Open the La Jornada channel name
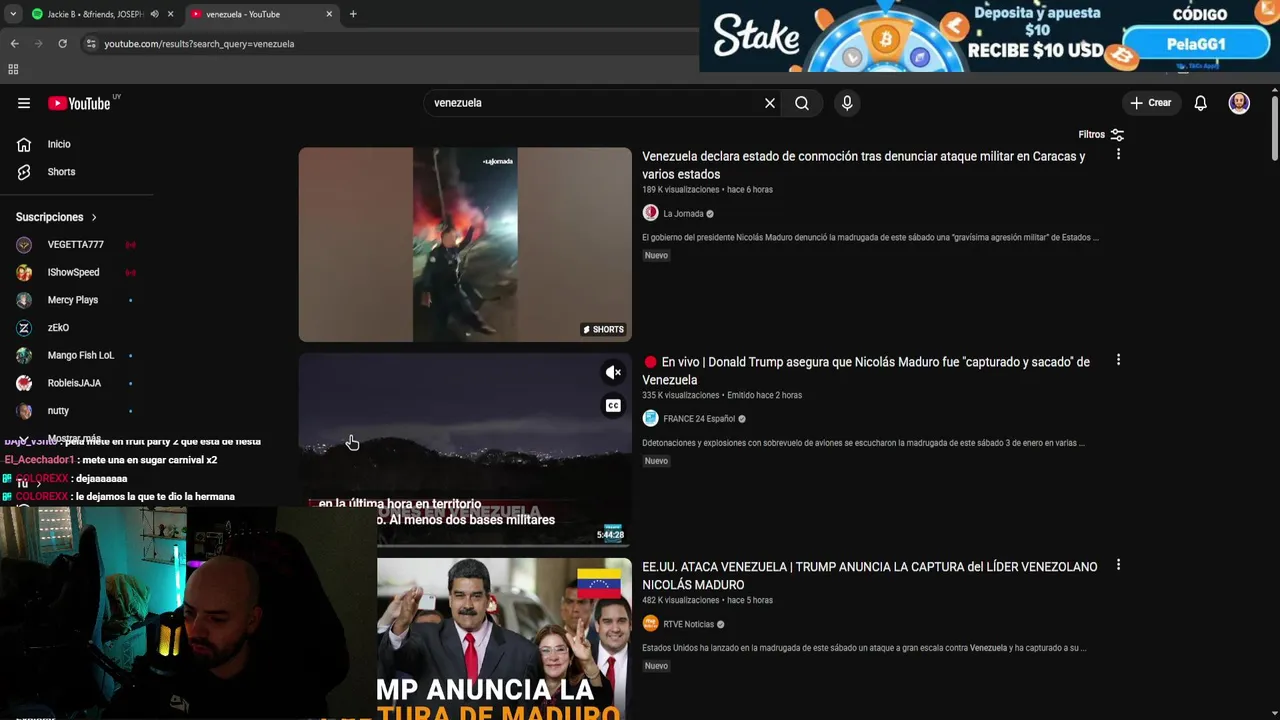Image resolution: width=1280 pixels, height=720 pixels. pyautogui.click(x=683, y=213)
